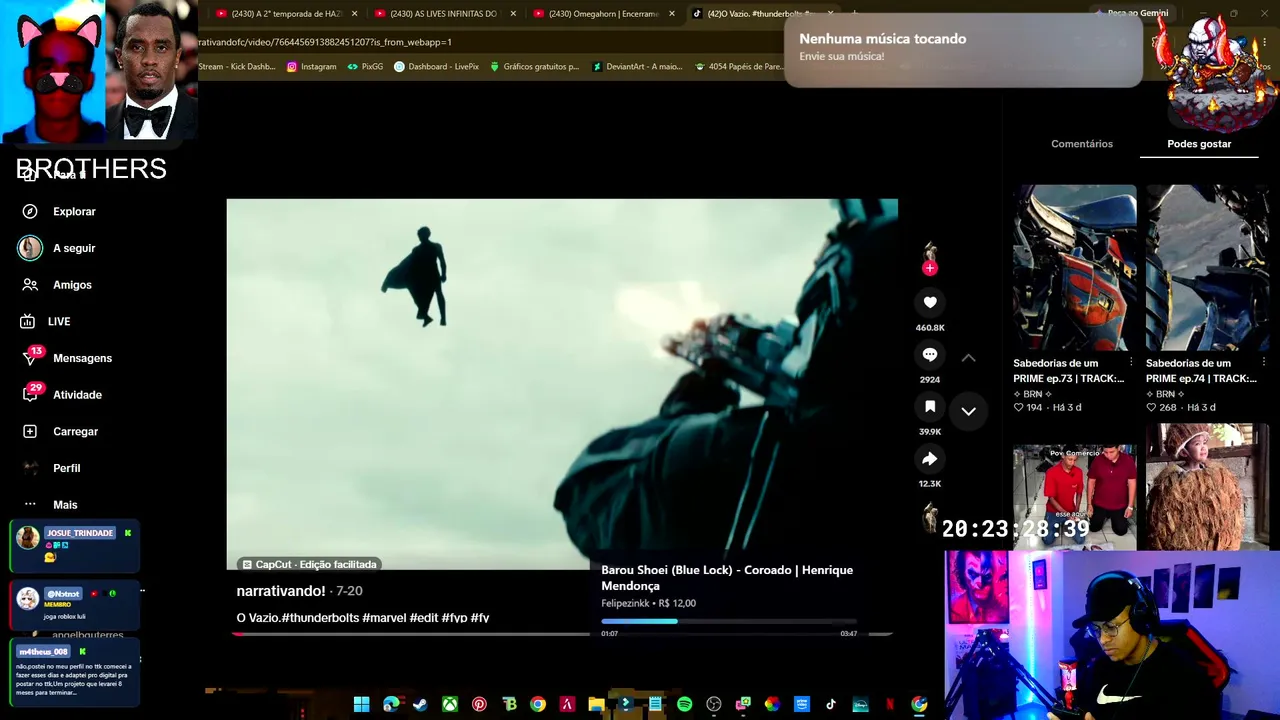
Task: Click the CapCut Edição facilitada badge
Action: click(310, 564)
